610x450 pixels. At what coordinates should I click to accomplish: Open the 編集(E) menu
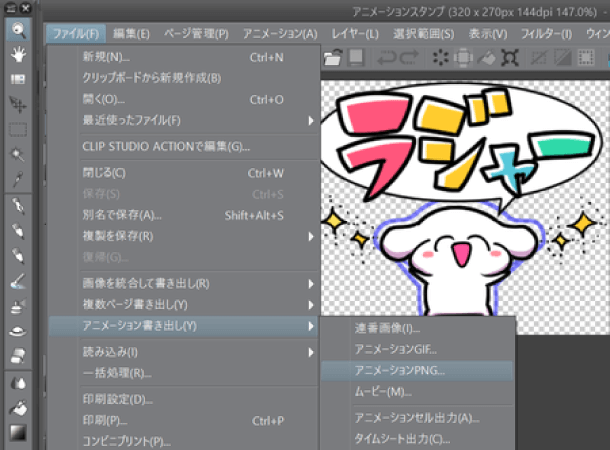pos(131,33)
